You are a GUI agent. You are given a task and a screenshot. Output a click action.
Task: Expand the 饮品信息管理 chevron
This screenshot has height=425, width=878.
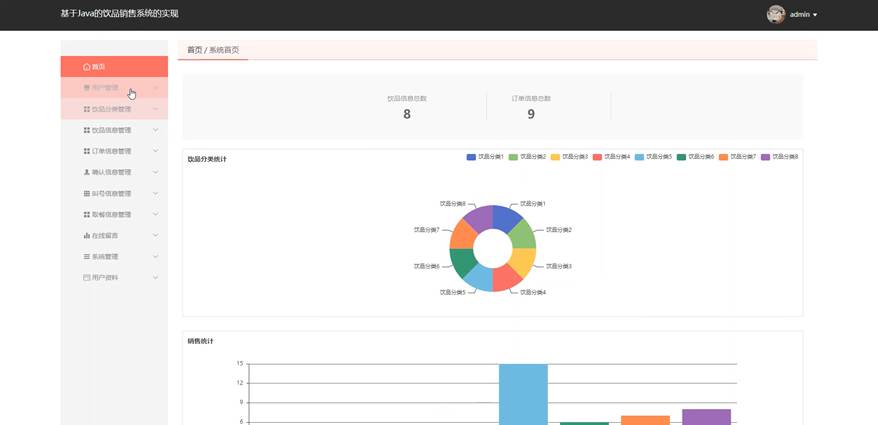[156, 130]
